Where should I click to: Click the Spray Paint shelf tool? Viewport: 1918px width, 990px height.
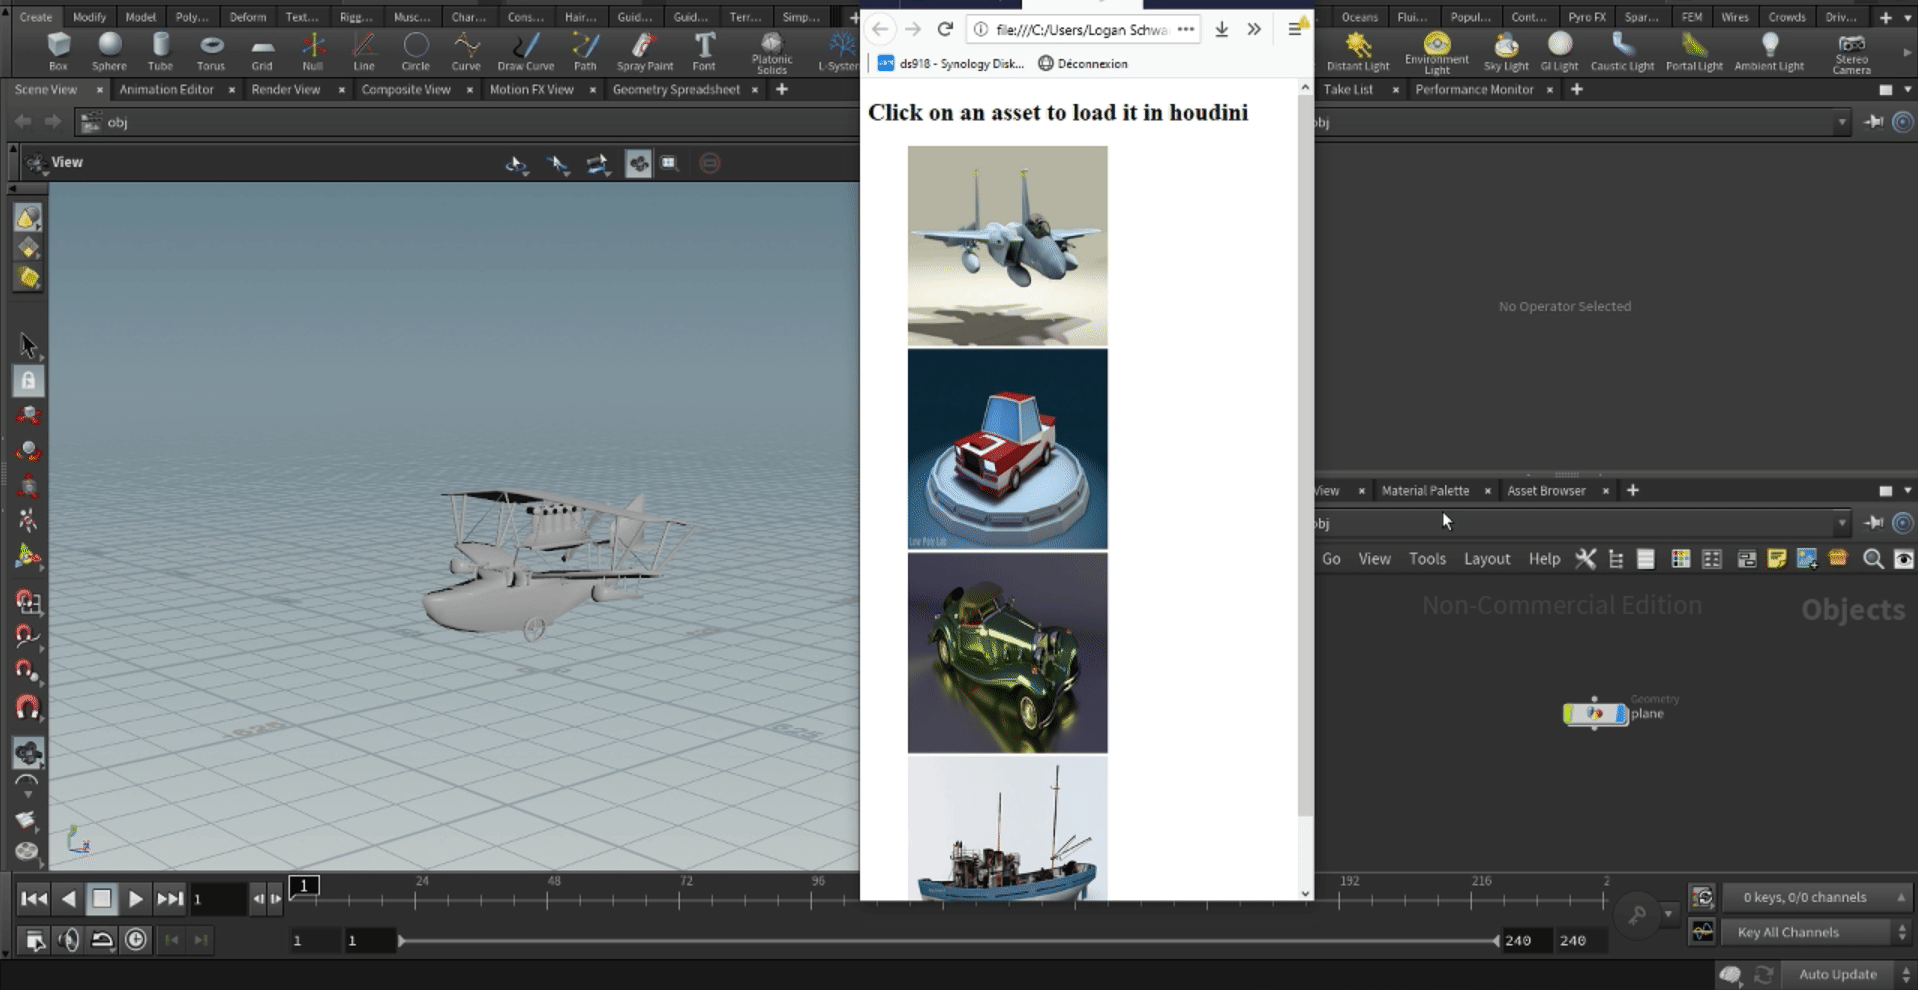point(644,51)
